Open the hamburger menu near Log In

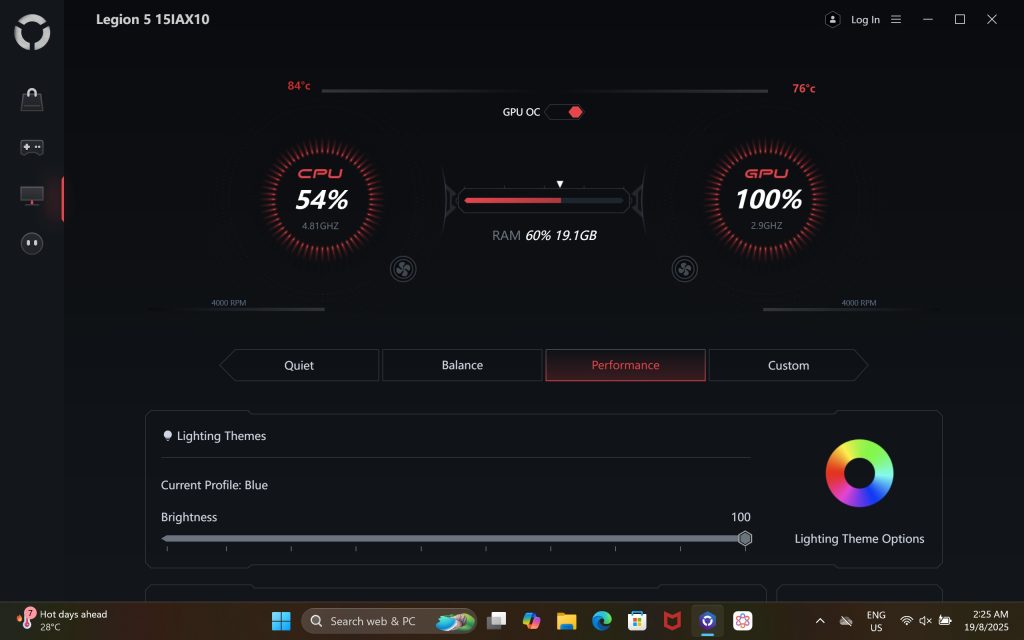click(x=896, y=19)
